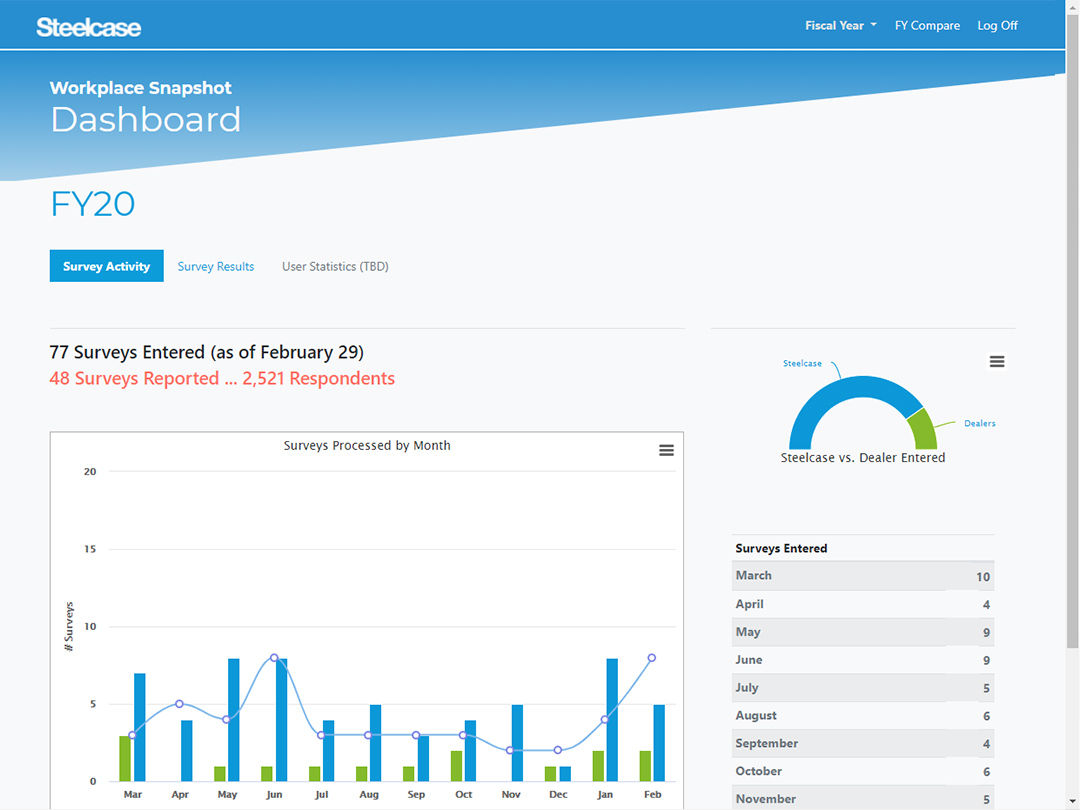Select the Dealers gauge label
The image size is (1080, 810).
tap(979, 423)
